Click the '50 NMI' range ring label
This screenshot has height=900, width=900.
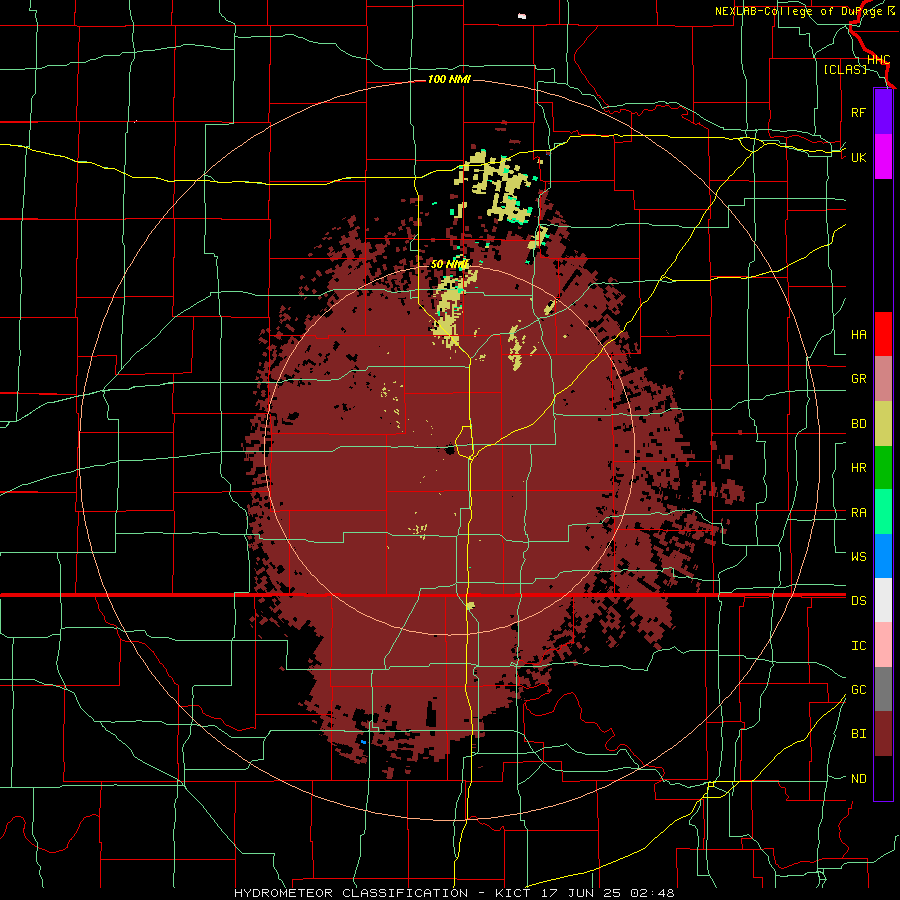tap(449, 265)
